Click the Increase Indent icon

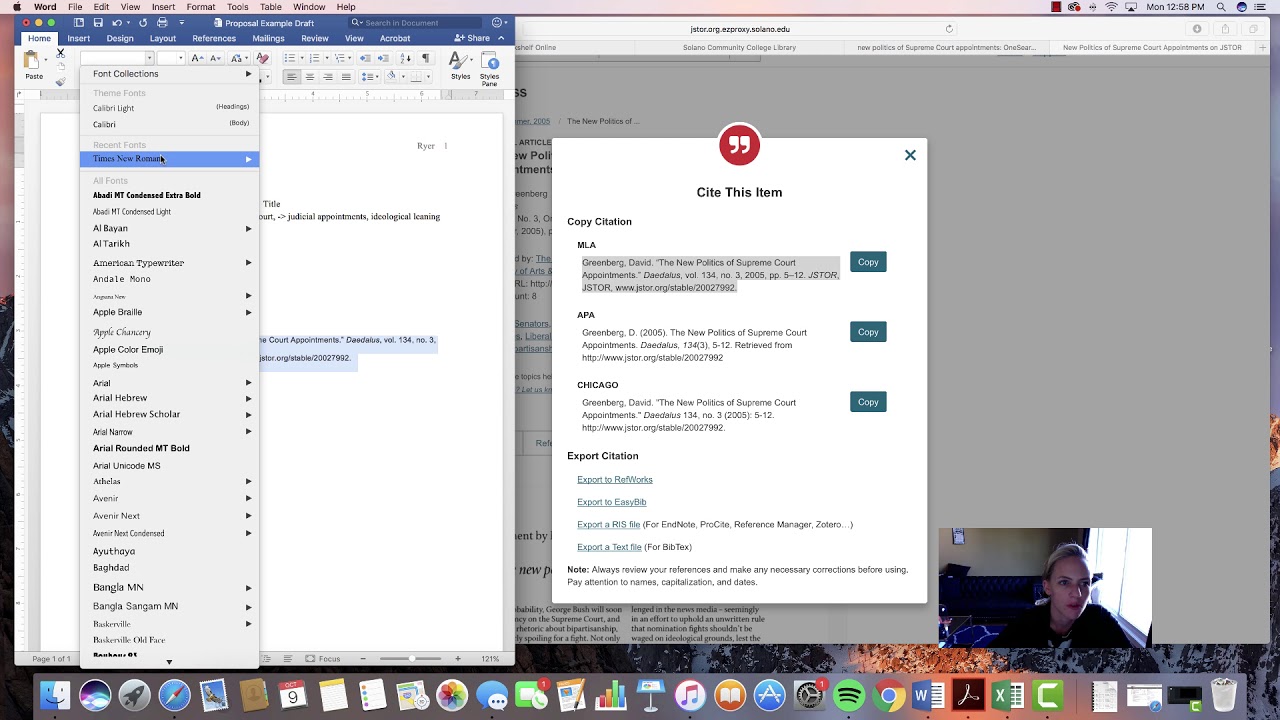pyautogui.click(x=382, y=58)
